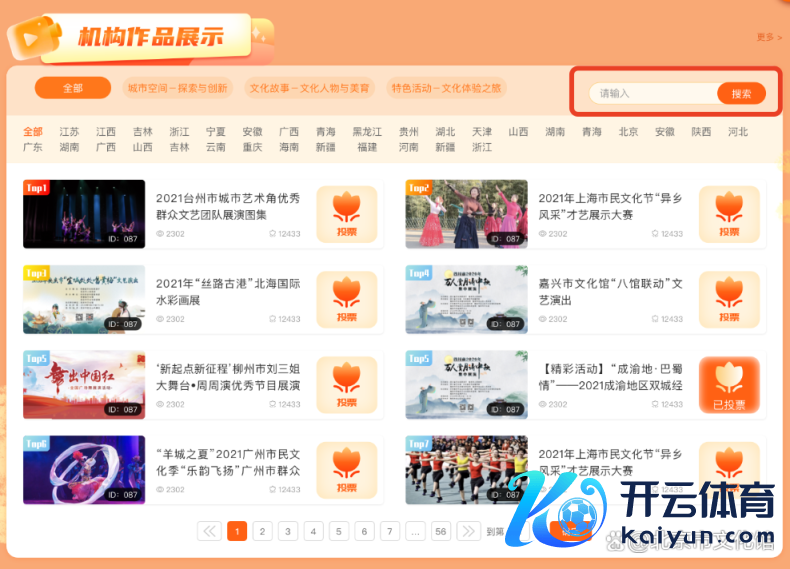Cast a vote for 柳州市刘三姐大舞台 entry
This screenshot has height=569, width=790.
pos(346,385)
